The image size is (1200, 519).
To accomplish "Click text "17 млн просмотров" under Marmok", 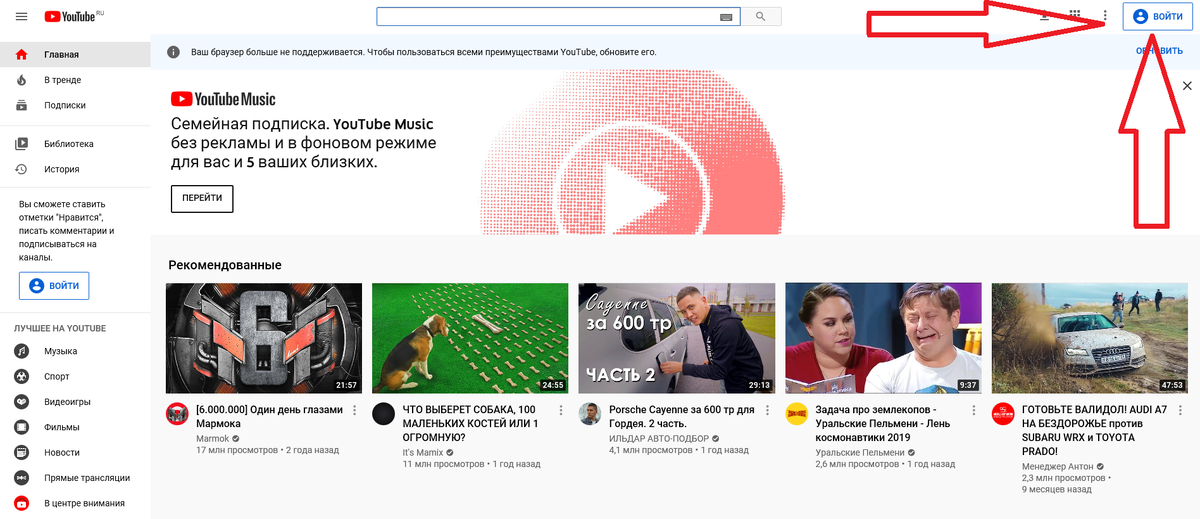I will [x=237, y=451].
